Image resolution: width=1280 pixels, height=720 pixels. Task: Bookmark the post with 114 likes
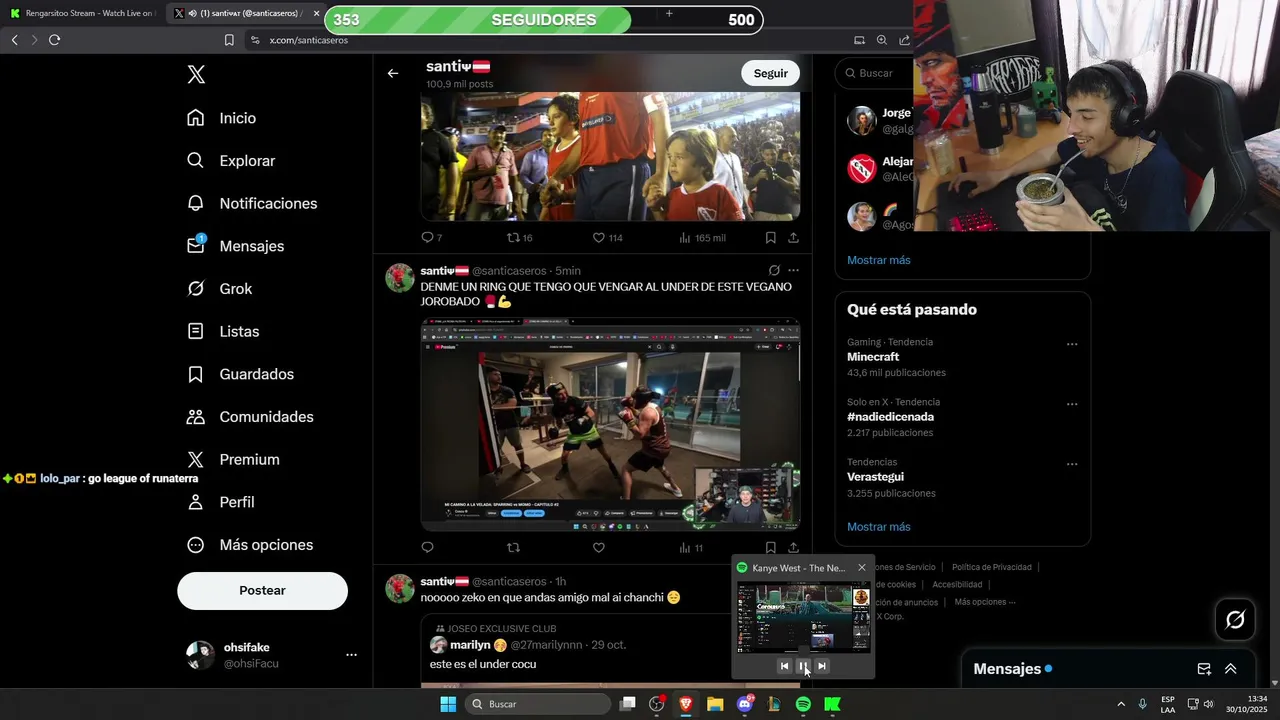point(770,238)
